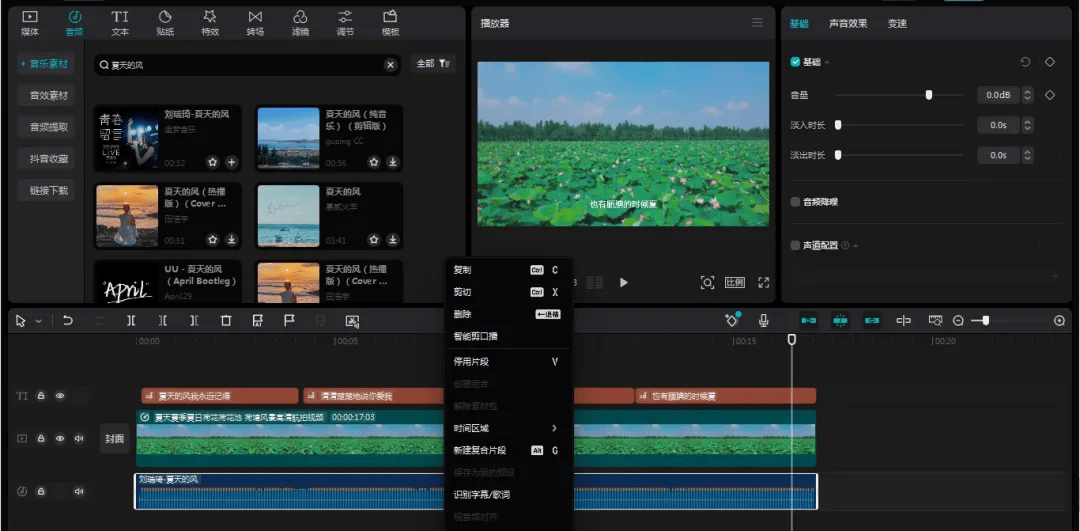The image size is (1080, 531).
Task: Mute the audio track speaker
Action: pyautogui.click(x=79, y=491)
